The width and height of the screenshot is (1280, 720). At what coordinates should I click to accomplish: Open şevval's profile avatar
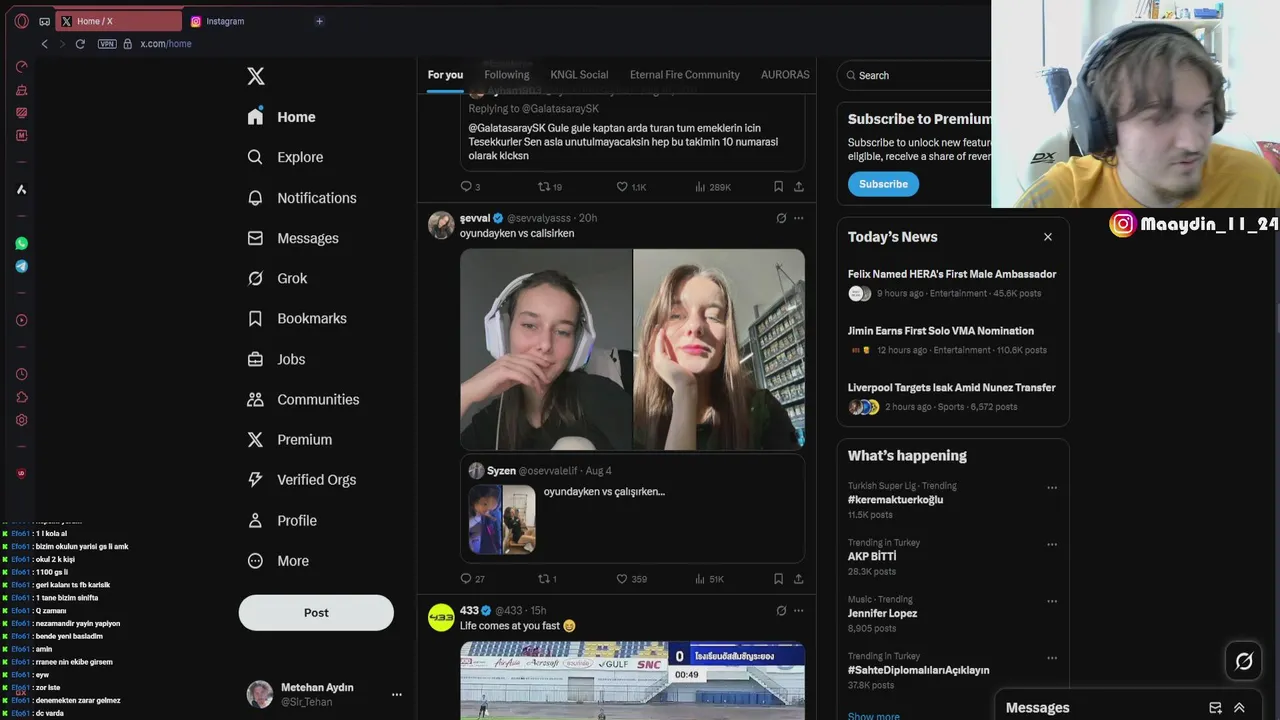click(441, 225)
